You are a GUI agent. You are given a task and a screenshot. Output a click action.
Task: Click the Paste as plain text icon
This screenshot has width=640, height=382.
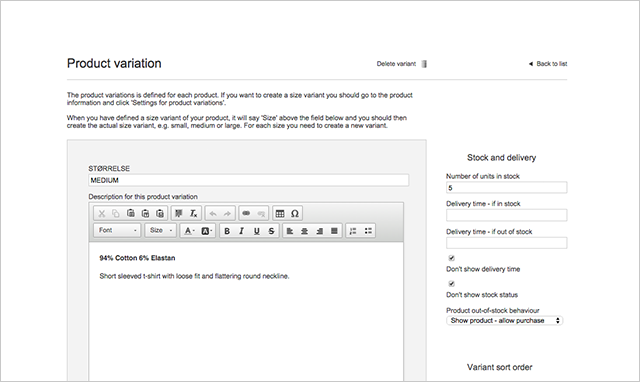tap(145, 213)
